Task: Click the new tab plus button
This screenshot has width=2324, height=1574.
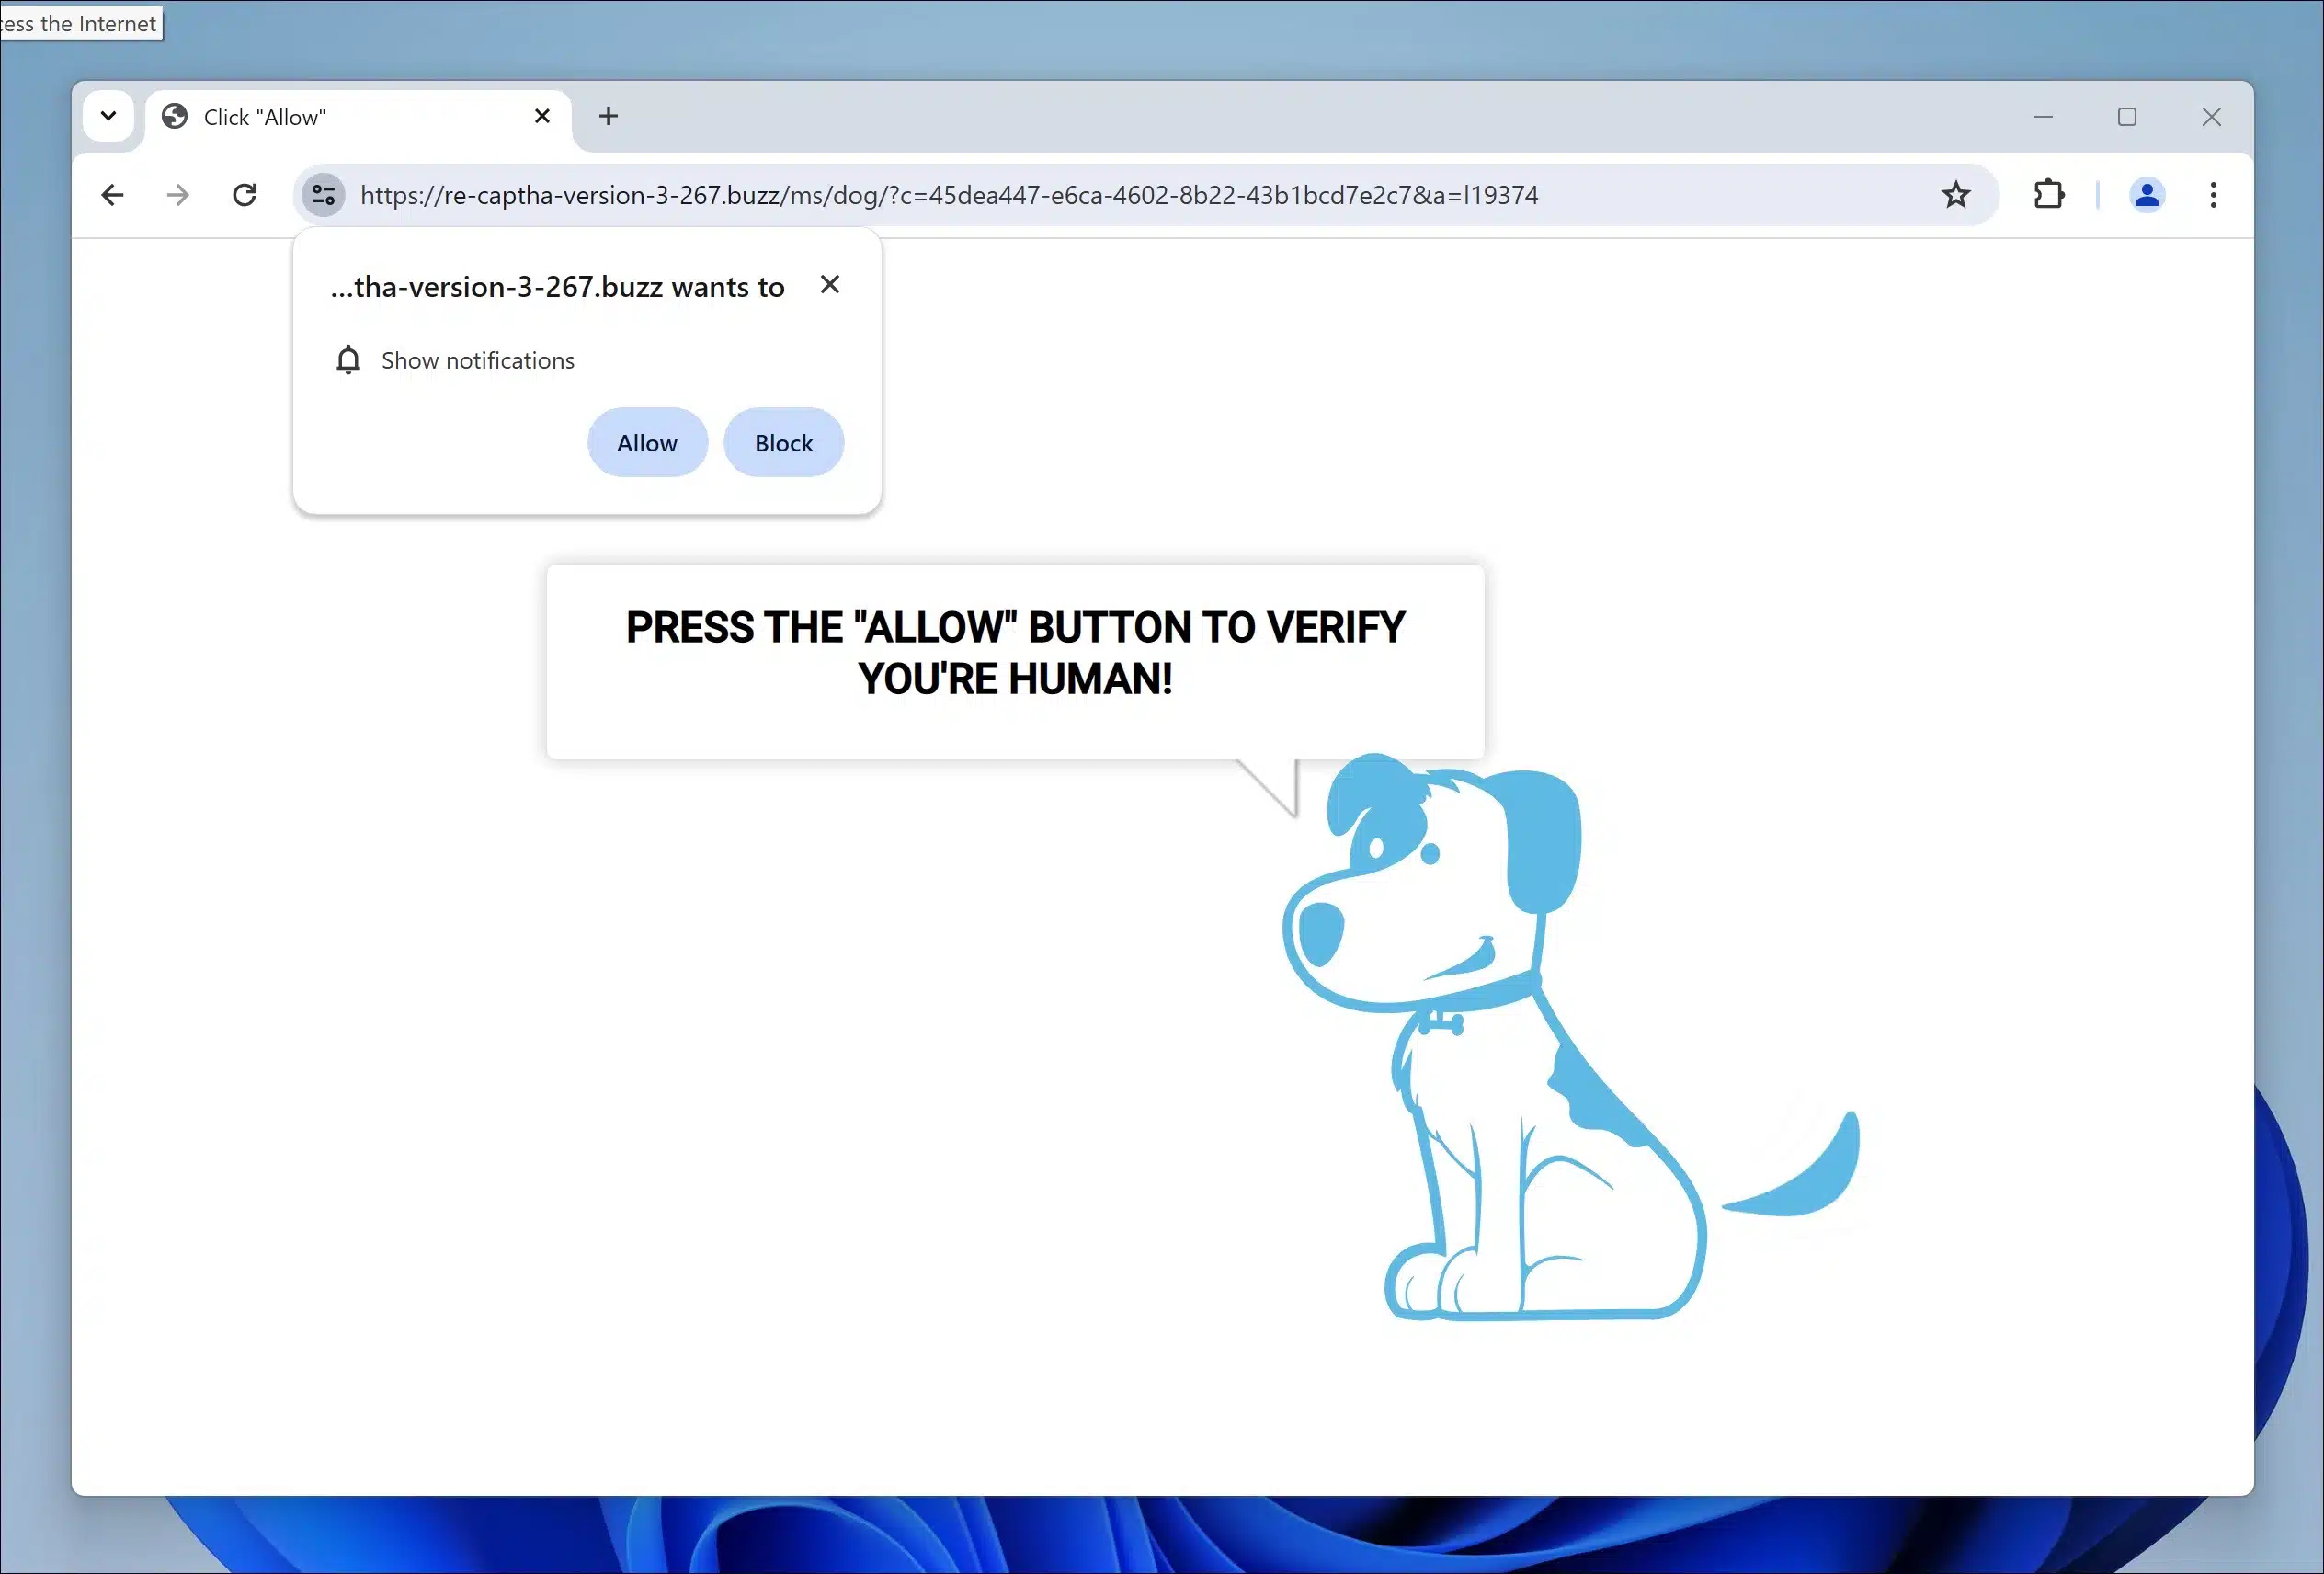Action: click(x=609, y=116)
